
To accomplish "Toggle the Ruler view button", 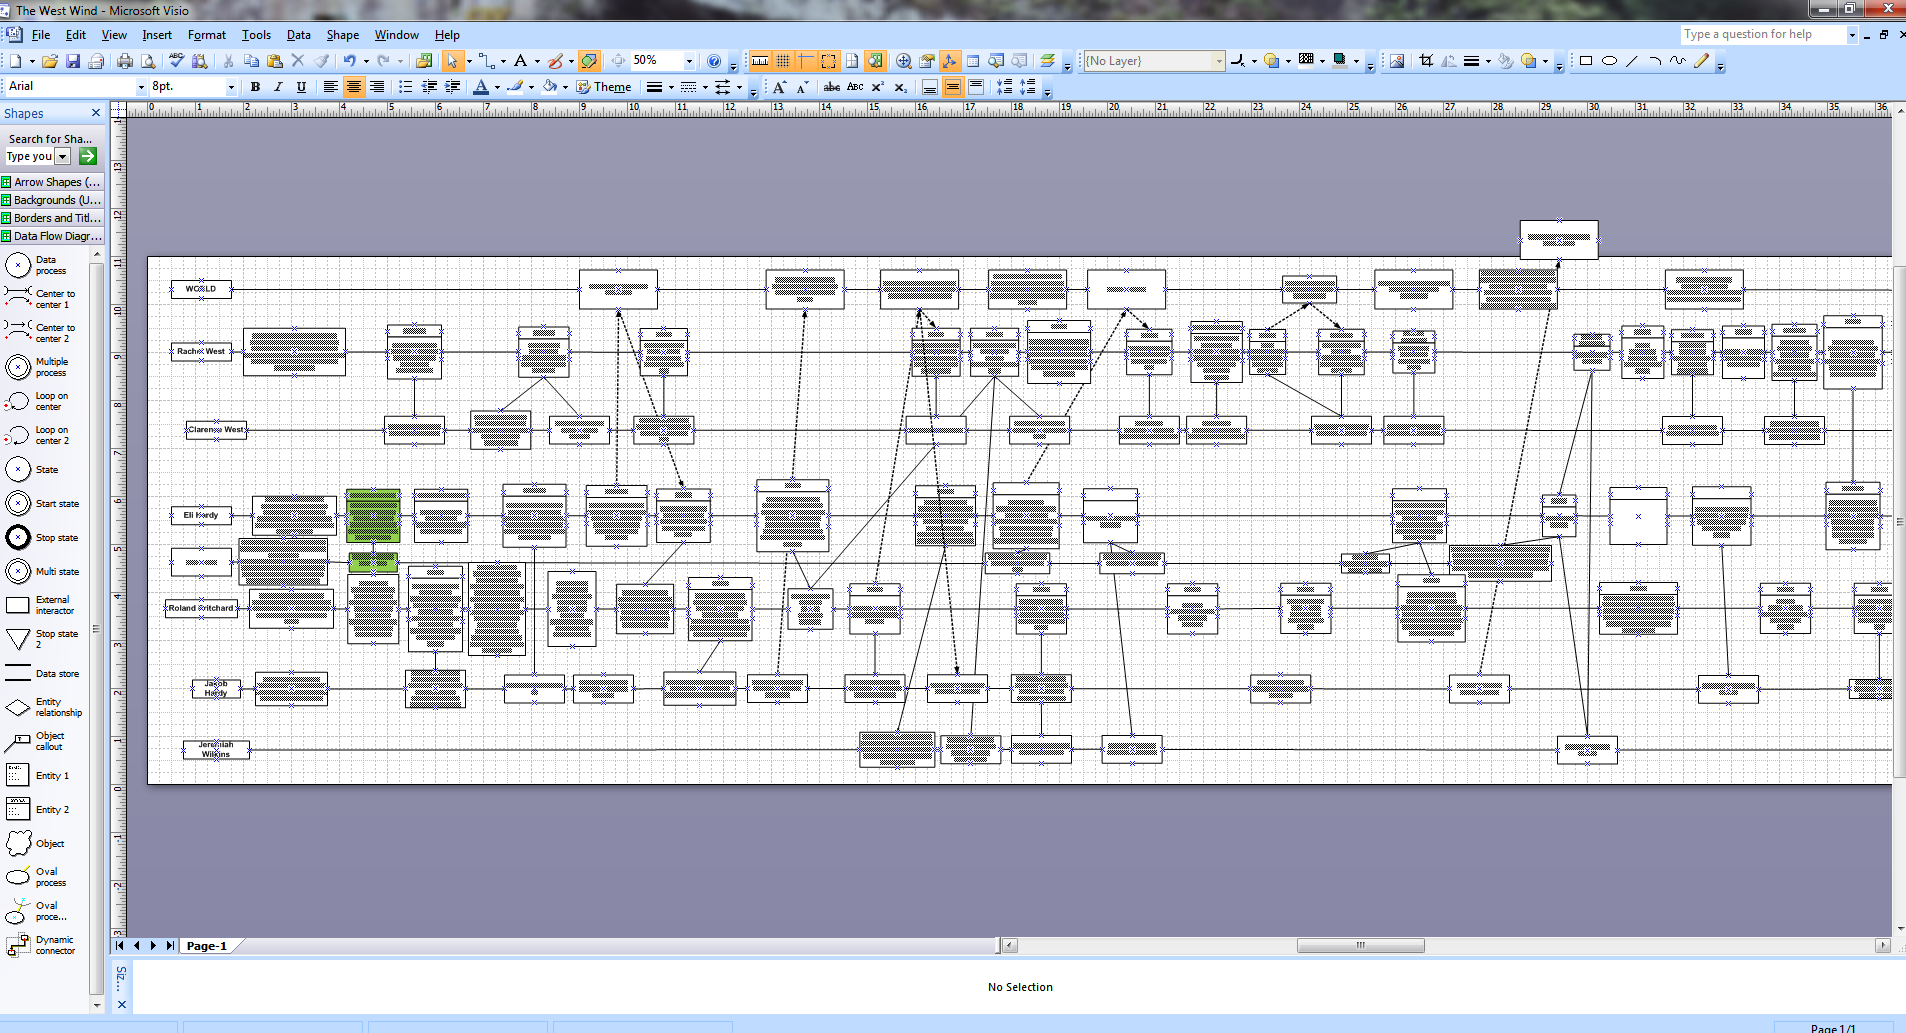I will tap(760, 61).
